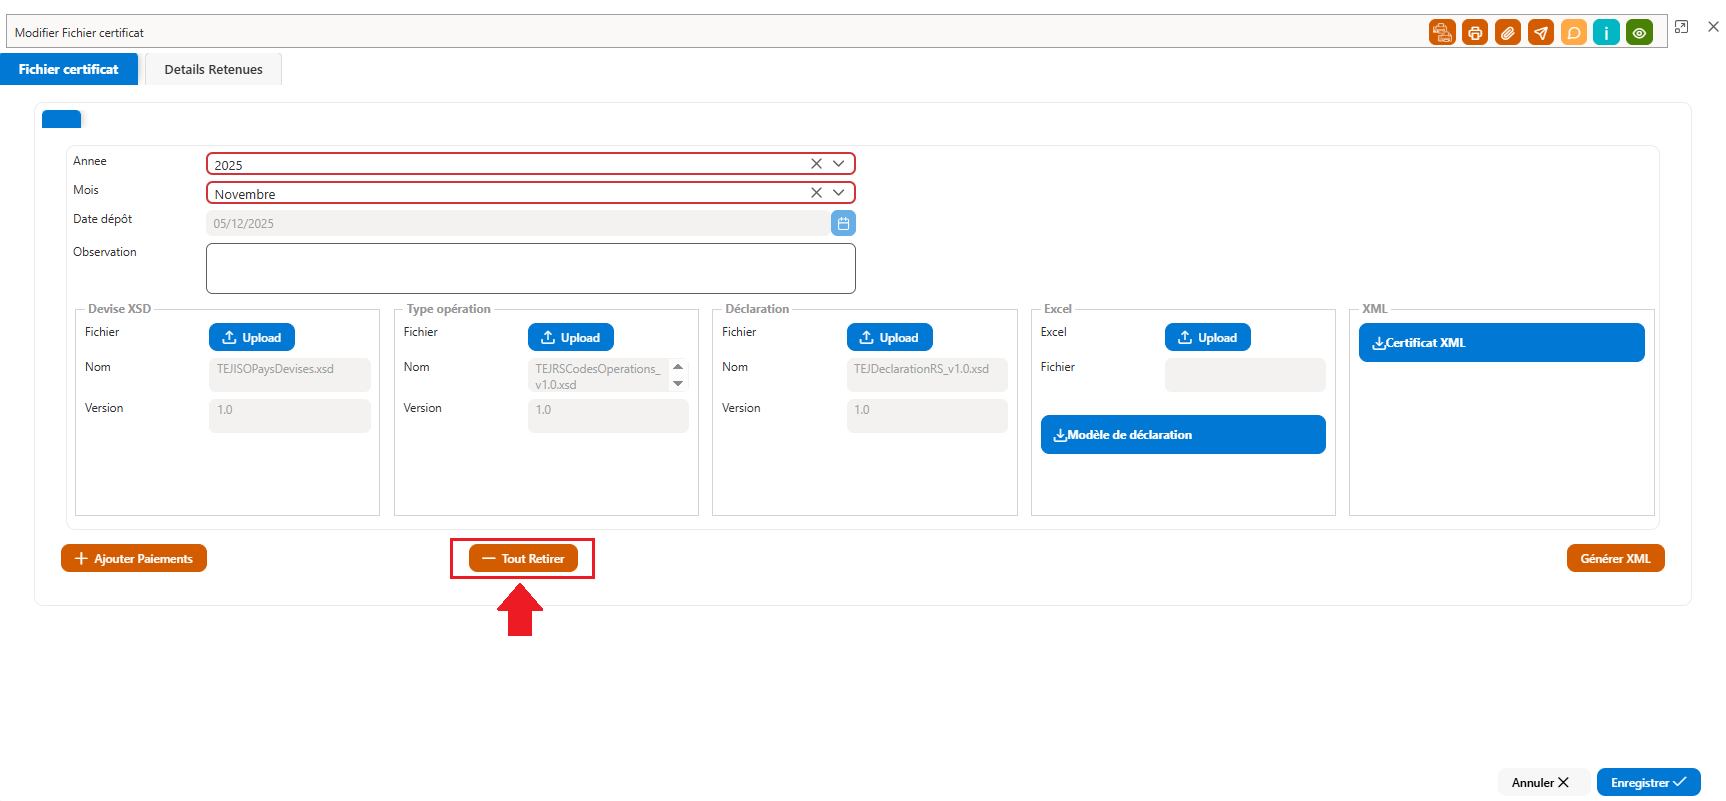Expand the Annee dropdown arrow
Viewport: 1726px width, 801px height.
click(839, 164)
